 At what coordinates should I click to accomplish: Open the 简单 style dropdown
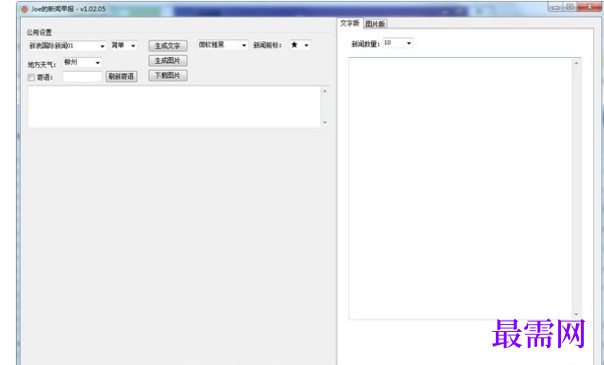point(124,45)
